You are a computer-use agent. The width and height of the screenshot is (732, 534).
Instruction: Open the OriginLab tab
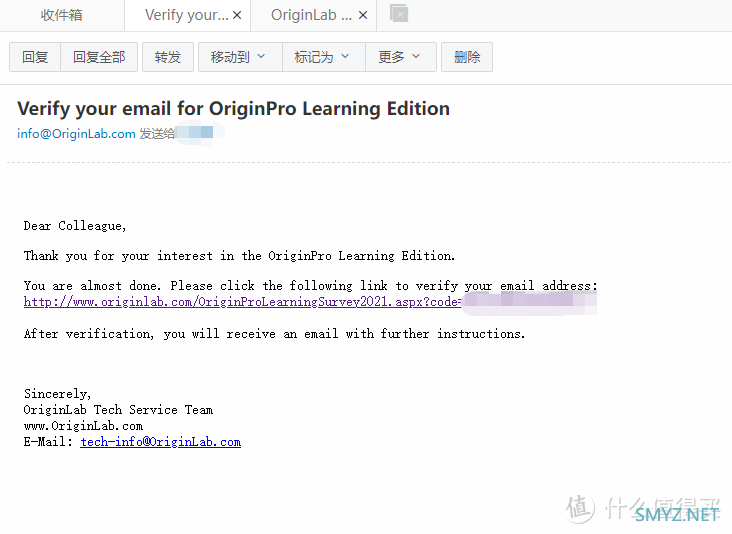click(311, 15)
